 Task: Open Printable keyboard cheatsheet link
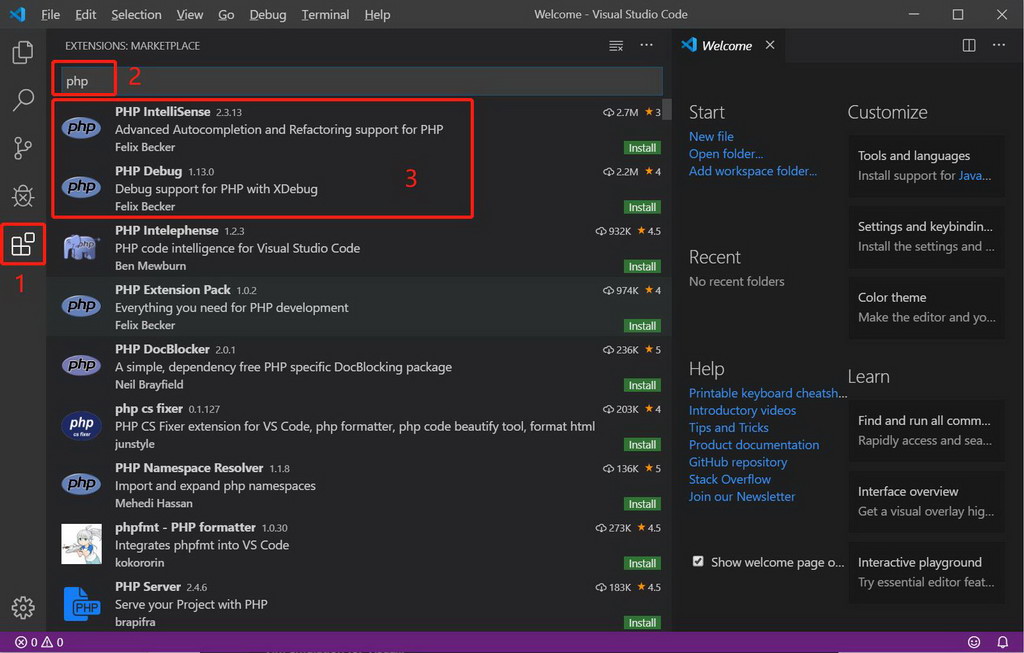(x=768, y=393)
